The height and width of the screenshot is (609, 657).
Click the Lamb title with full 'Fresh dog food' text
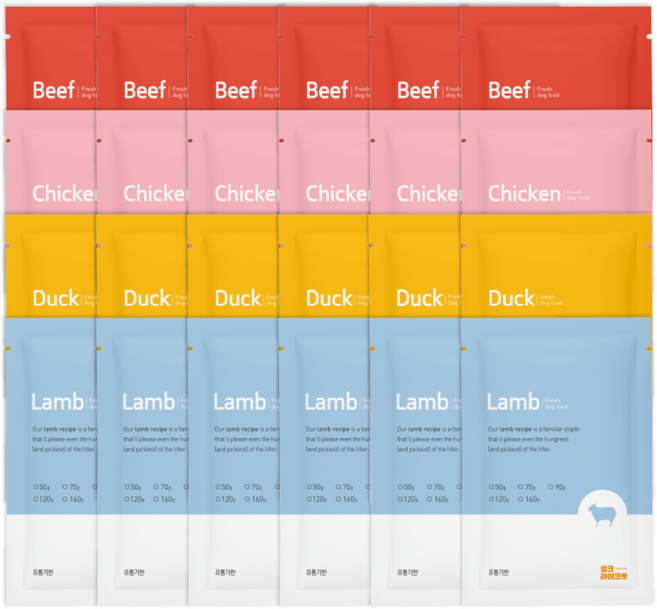point(513,402)
